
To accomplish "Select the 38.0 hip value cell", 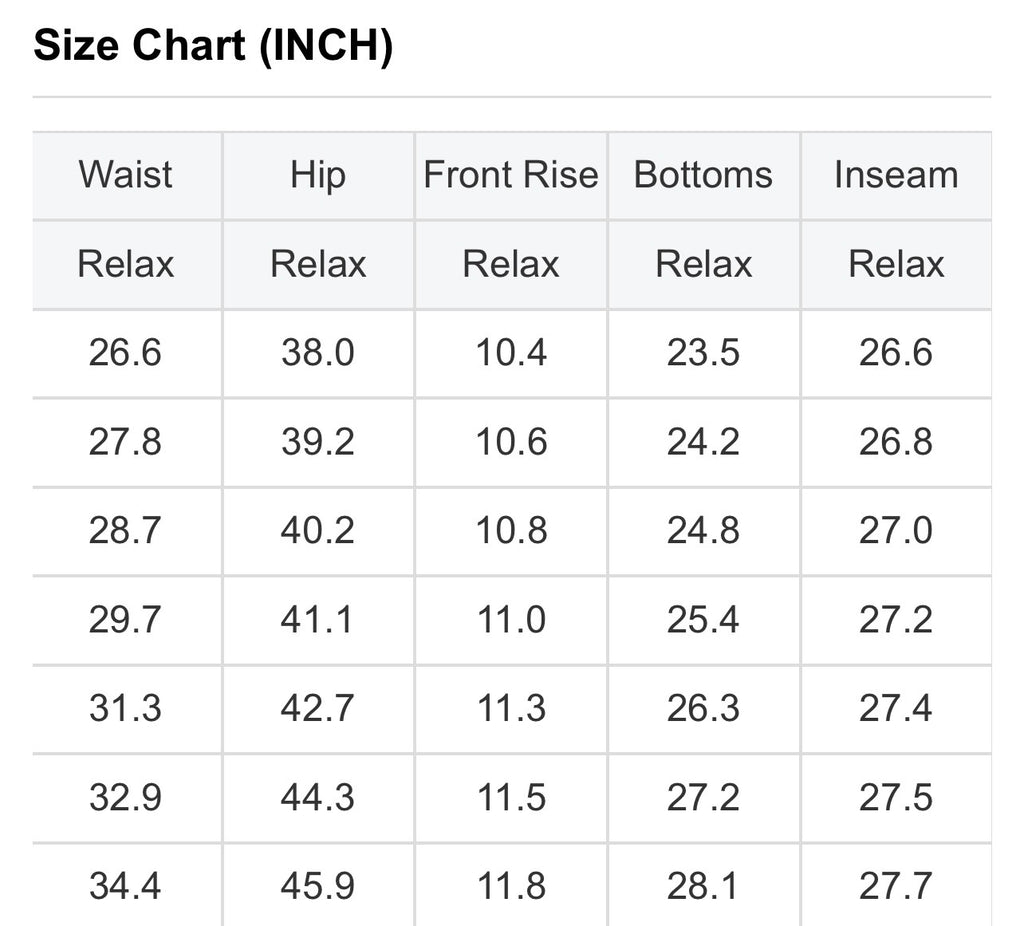I will [318, 353].
